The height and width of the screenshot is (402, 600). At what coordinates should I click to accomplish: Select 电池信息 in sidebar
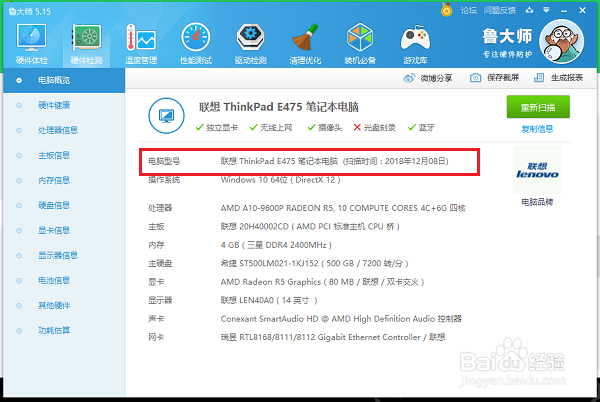point(64,280)
